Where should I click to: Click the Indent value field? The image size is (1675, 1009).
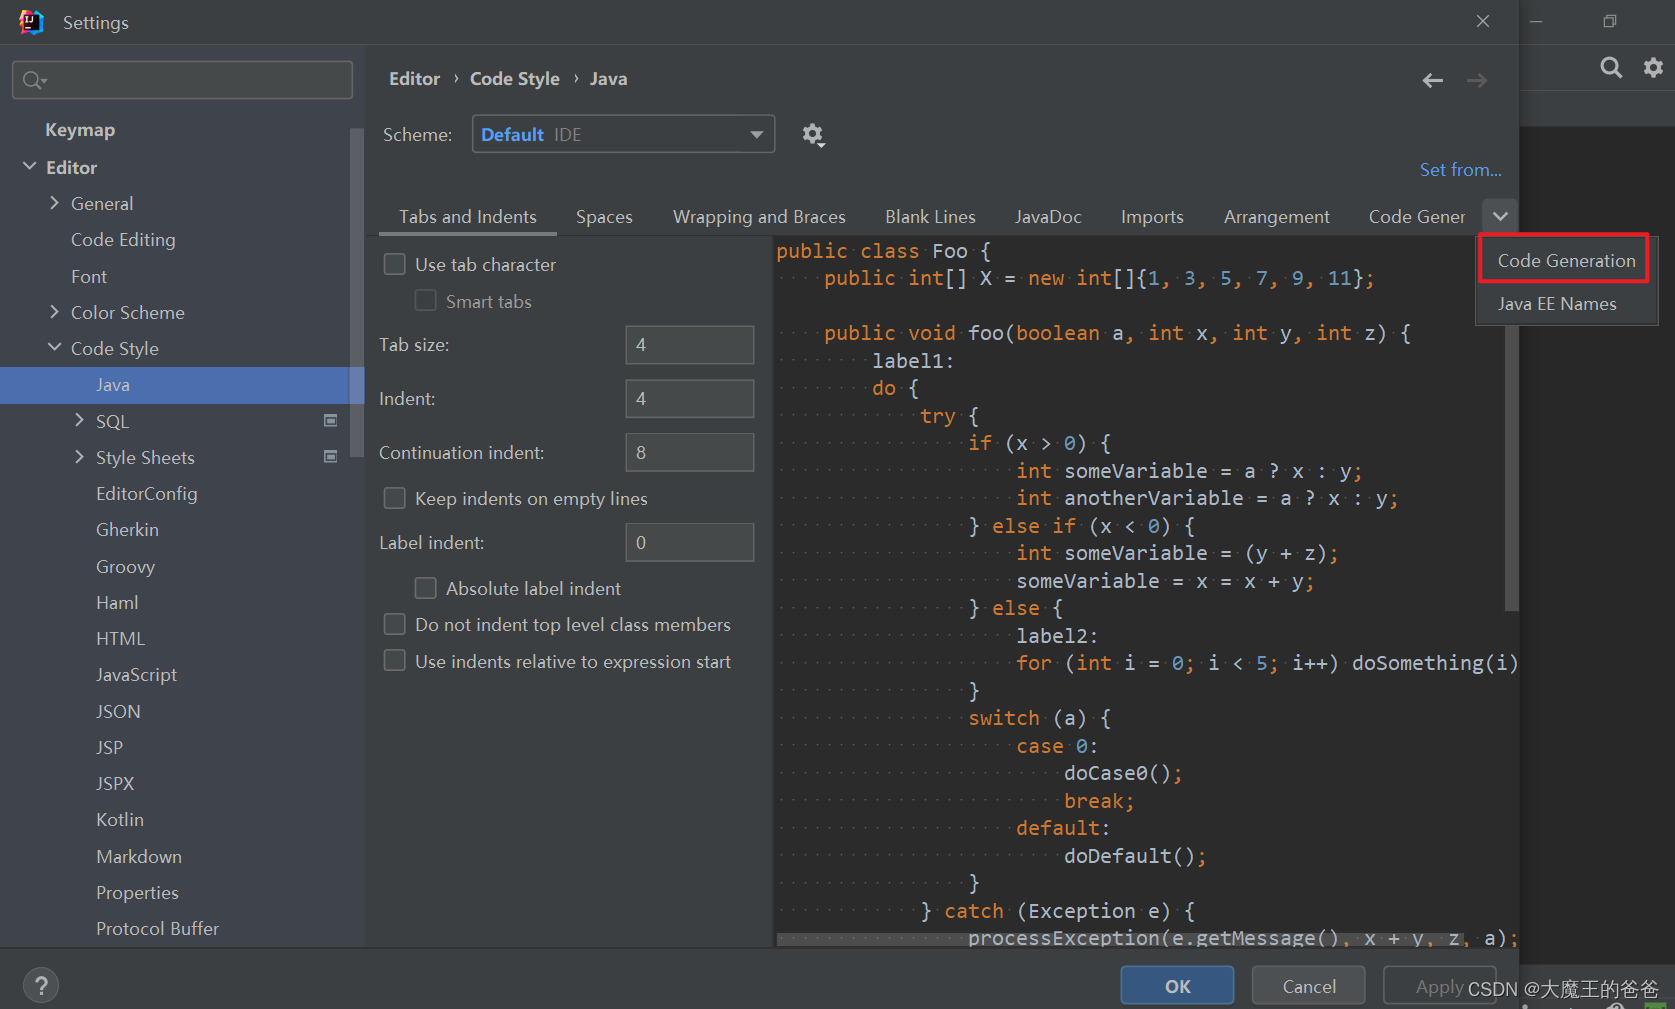click(x=689, y=399)
